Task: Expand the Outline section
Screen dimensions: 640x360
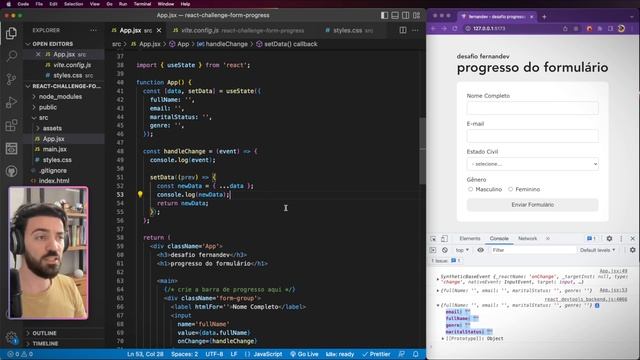Action: (44, 333)
